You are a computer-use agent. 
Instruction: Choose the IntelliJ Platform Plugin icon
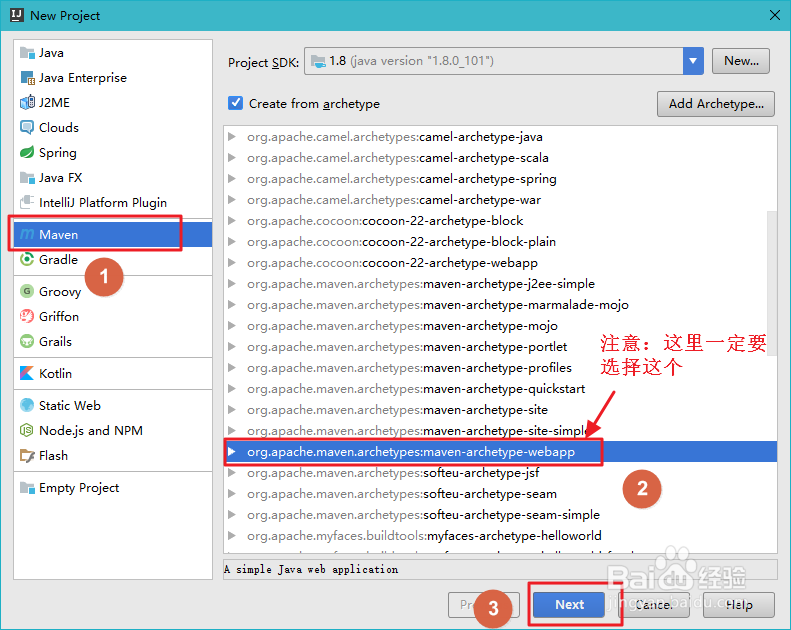[27, 202]
